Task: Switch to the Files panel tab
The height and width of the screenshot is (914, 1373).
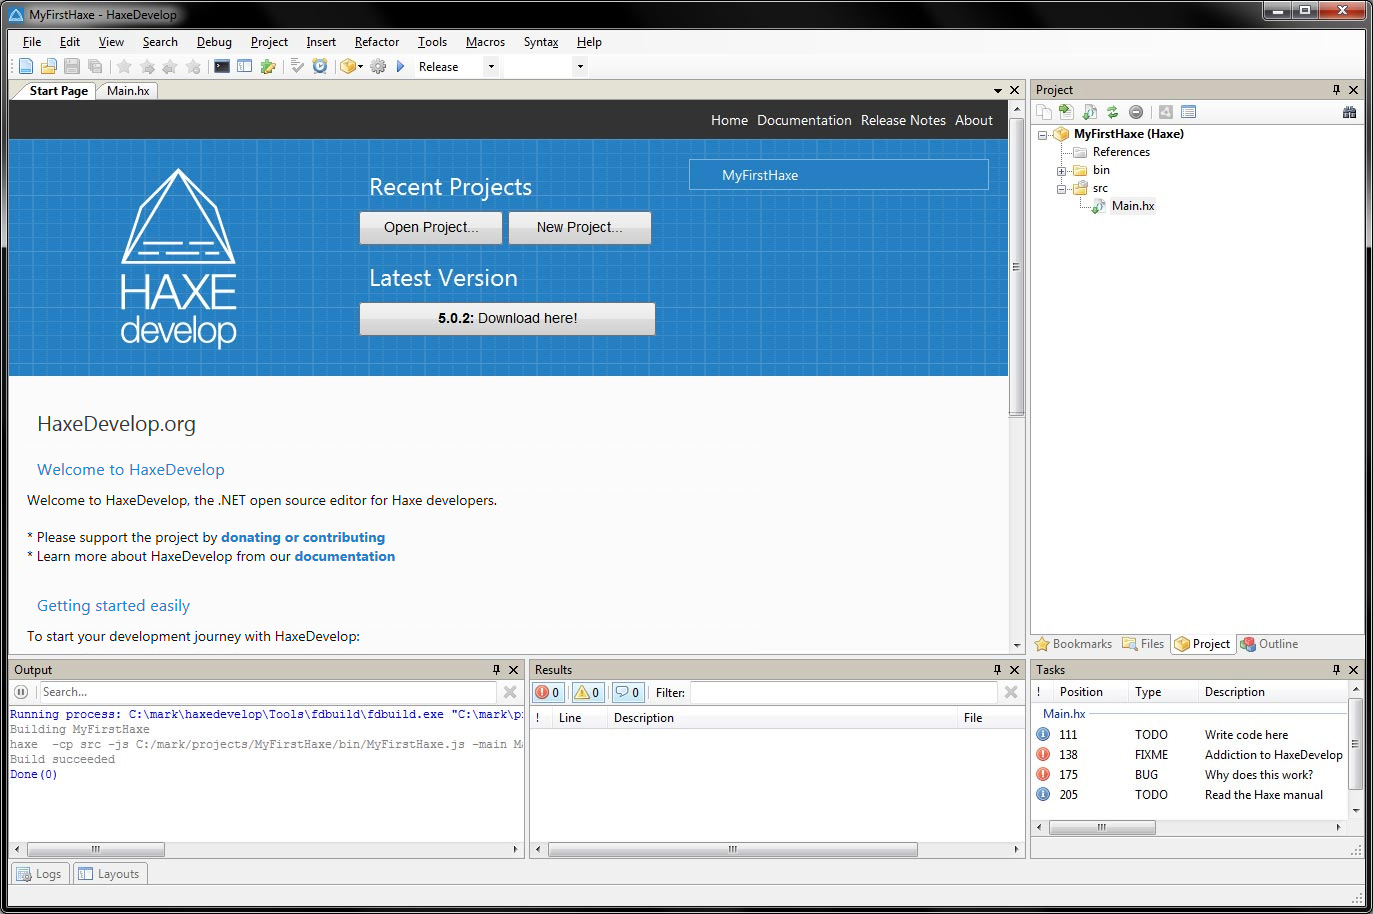Action: (x=1143, y=644)
